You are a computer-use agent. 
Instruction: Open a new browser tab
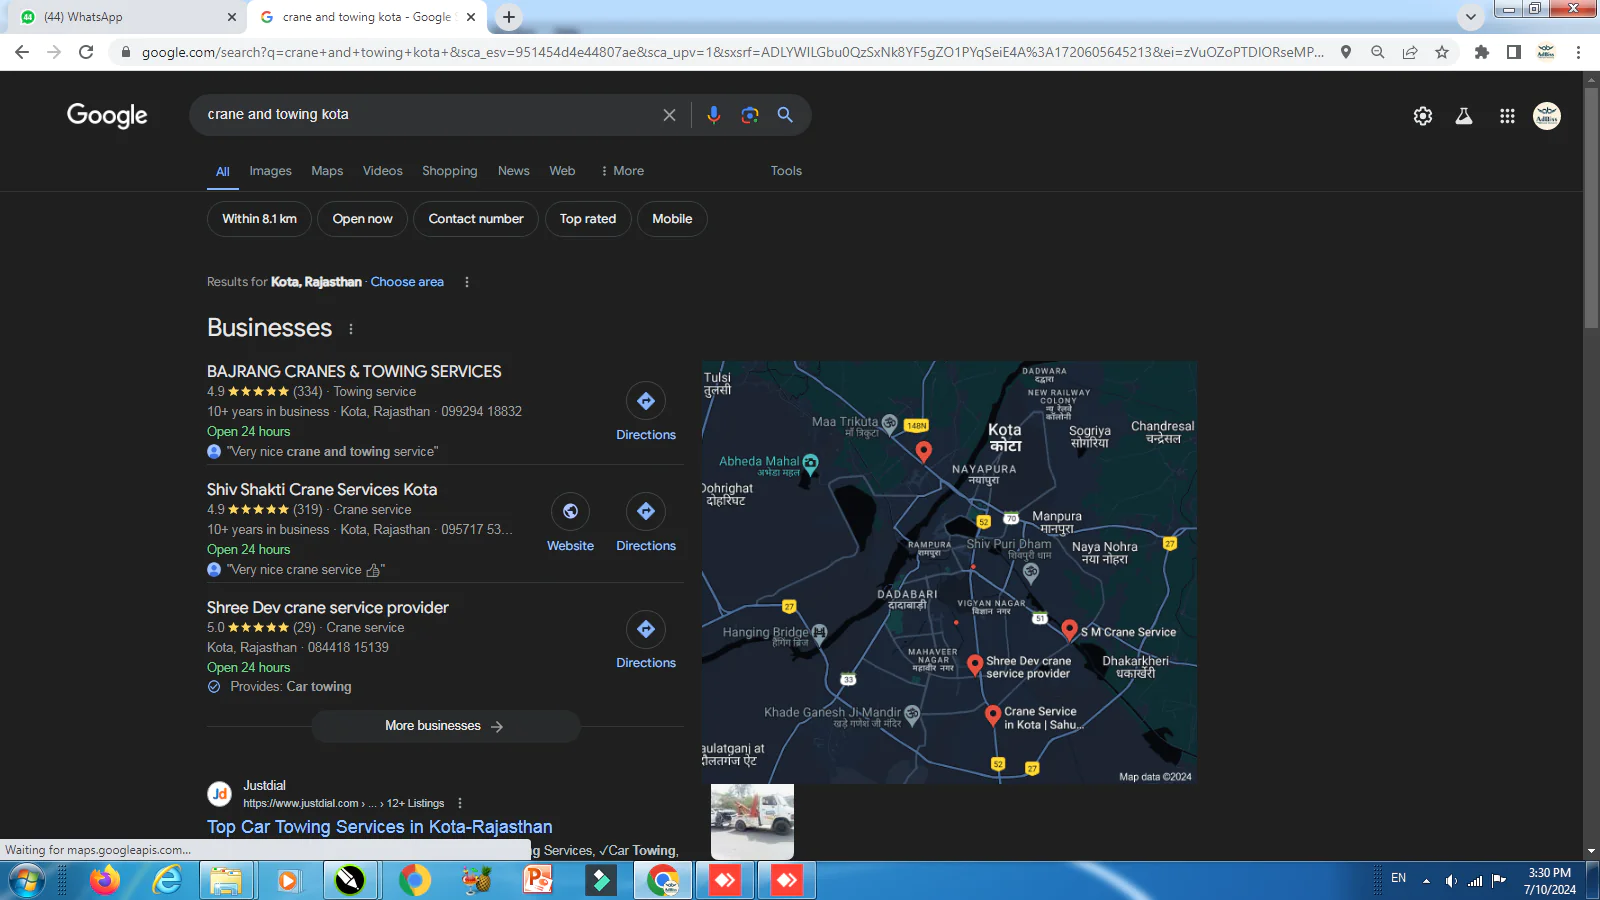509,17
